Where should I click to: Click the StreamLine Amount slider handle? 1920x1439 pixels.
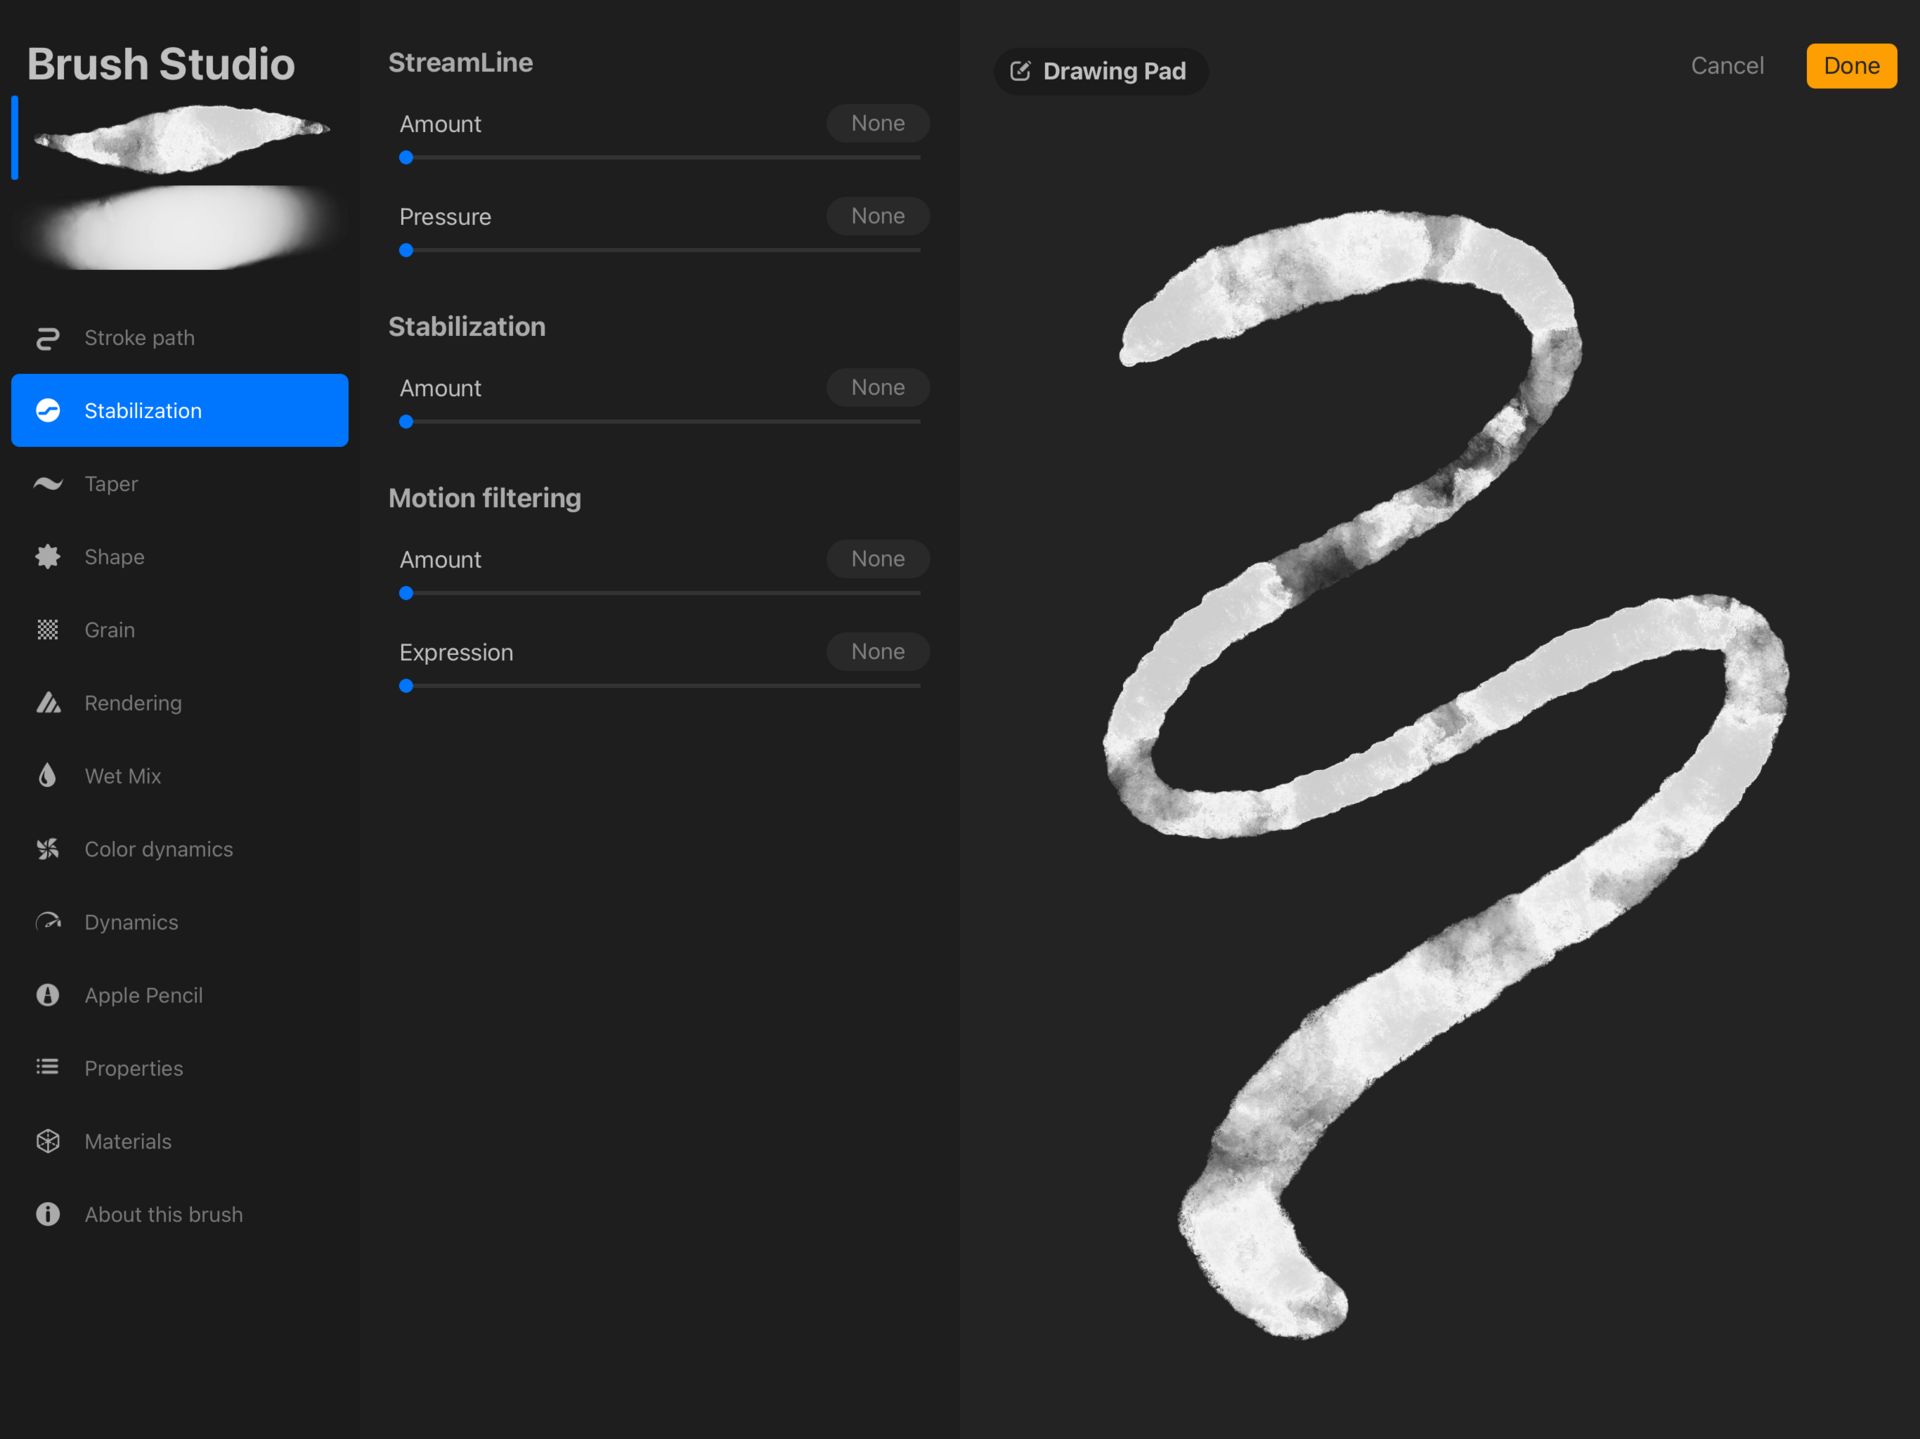(406, 158)
